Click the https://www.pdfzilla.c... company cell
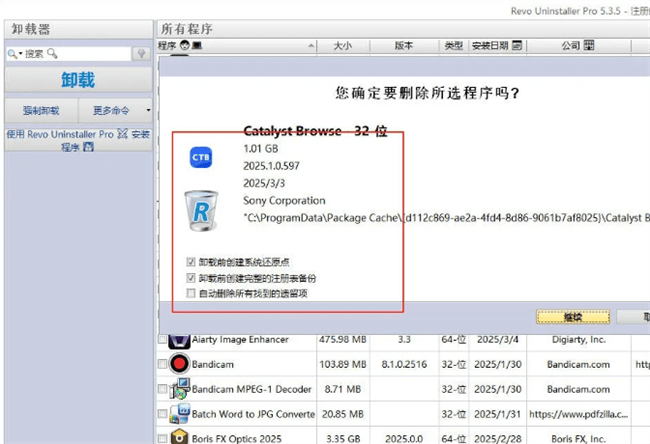This screenshot has height=444, width=650. (x=579, y=414)
